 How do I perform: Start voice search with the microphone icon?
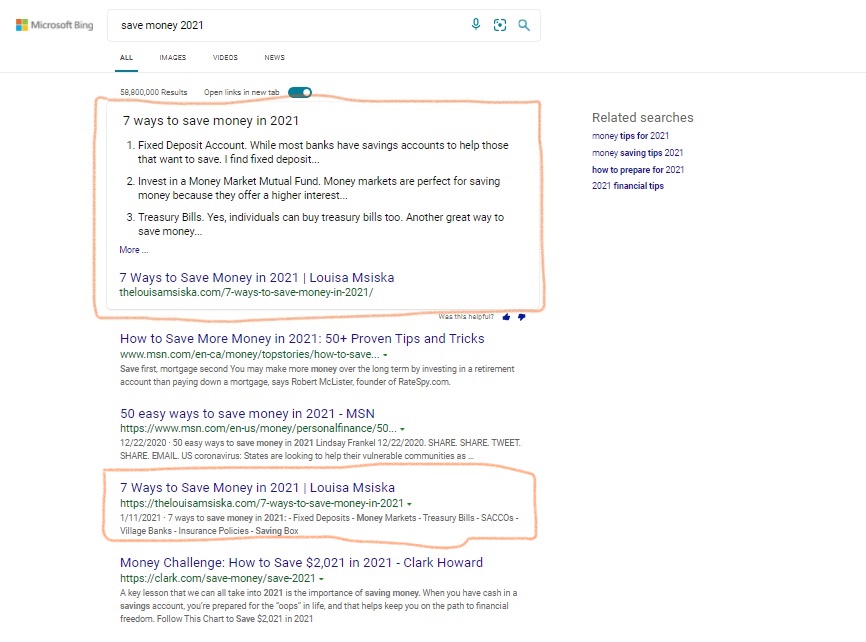tap(476, 24)
